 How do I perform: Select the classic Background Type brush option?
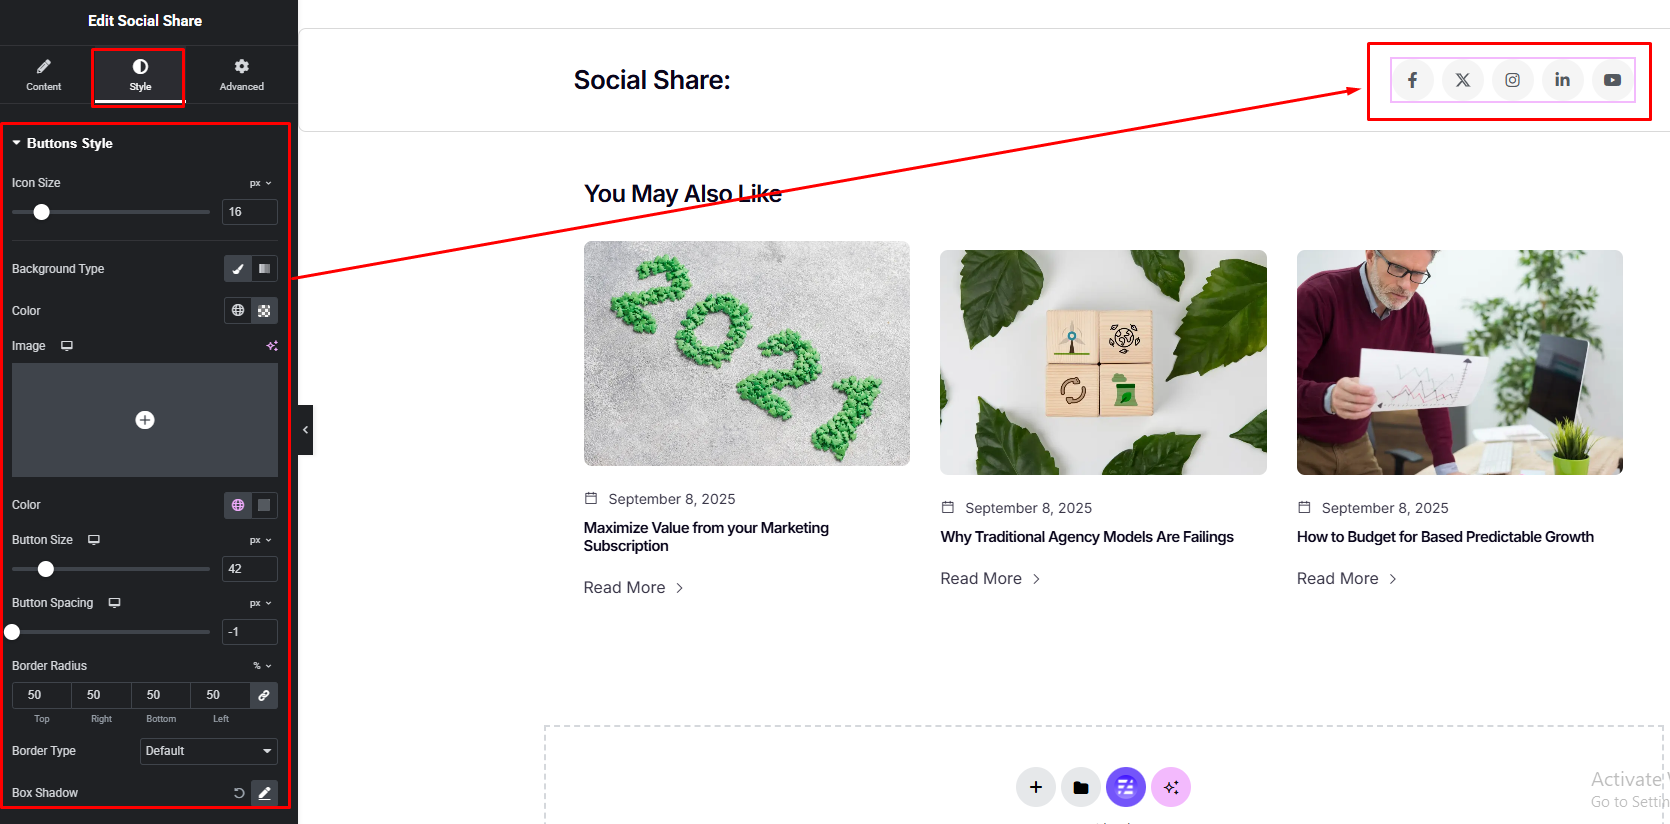[238, 269]
